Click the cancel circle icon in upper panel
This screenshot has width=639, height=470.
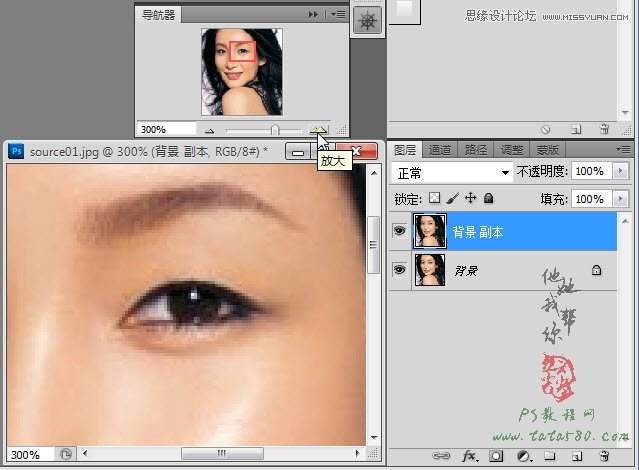(546, 130)
